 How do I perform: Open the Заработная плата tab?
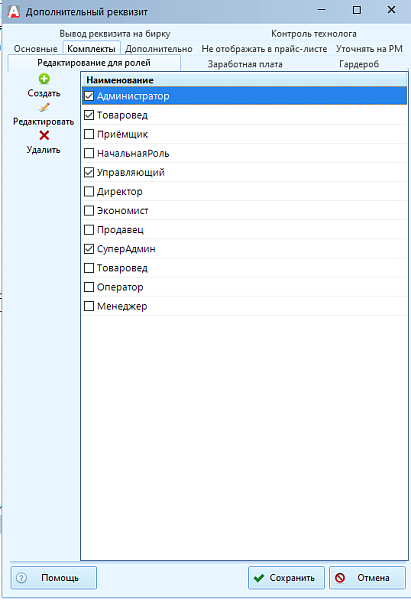tap(245, 64)
